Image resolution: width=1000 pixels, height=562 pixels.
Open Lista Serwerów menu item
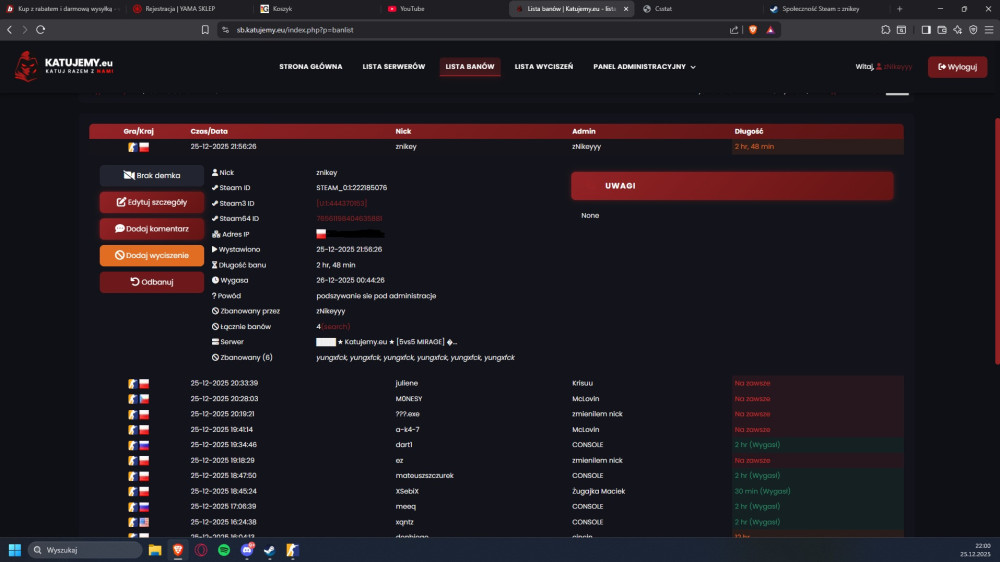(393, 66)
